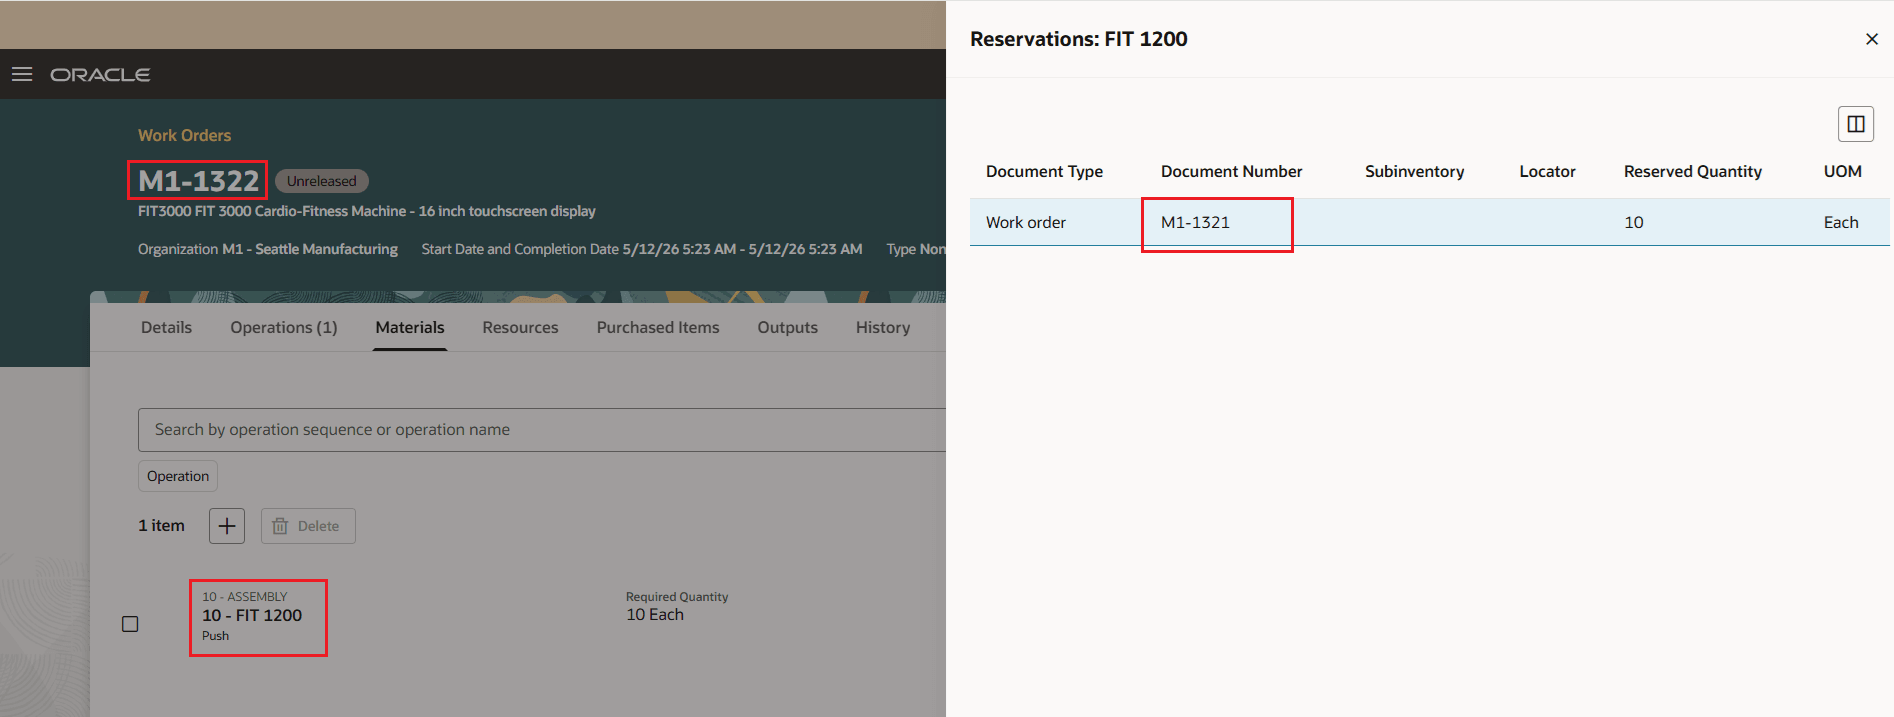Click the Each UOM cell

tap(1840, 222)
